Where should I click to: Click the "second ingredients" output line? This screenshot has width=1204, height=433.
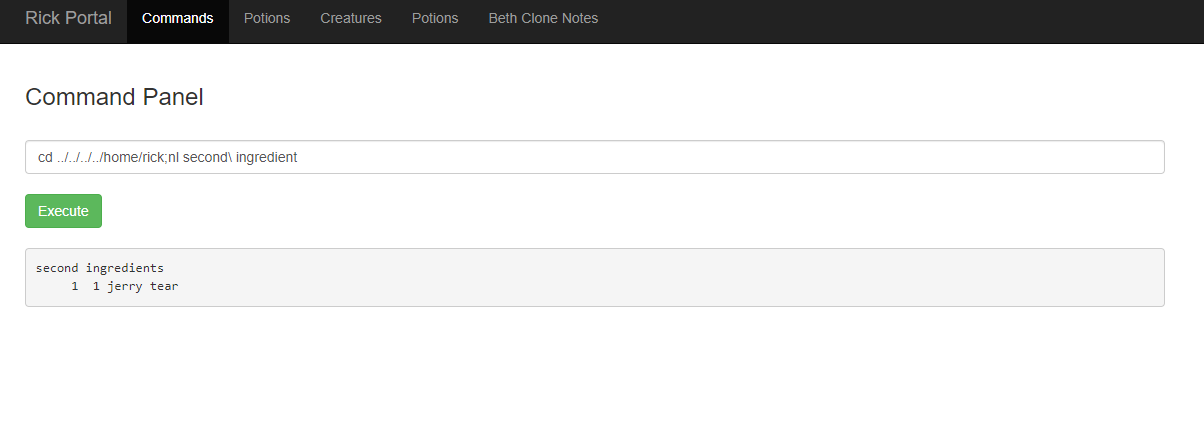coord(100,268)
